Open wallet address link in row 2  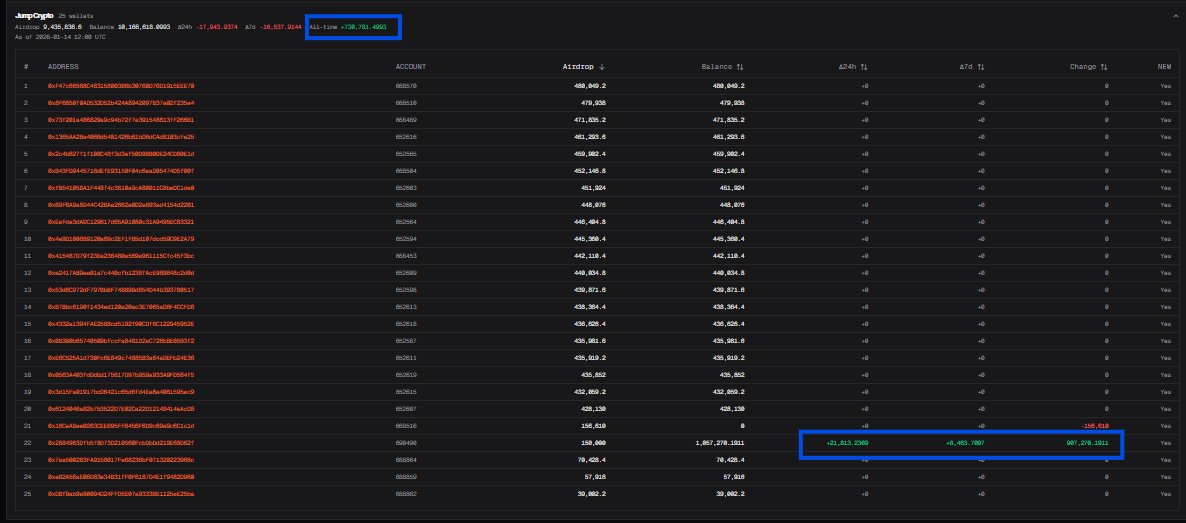121,103
